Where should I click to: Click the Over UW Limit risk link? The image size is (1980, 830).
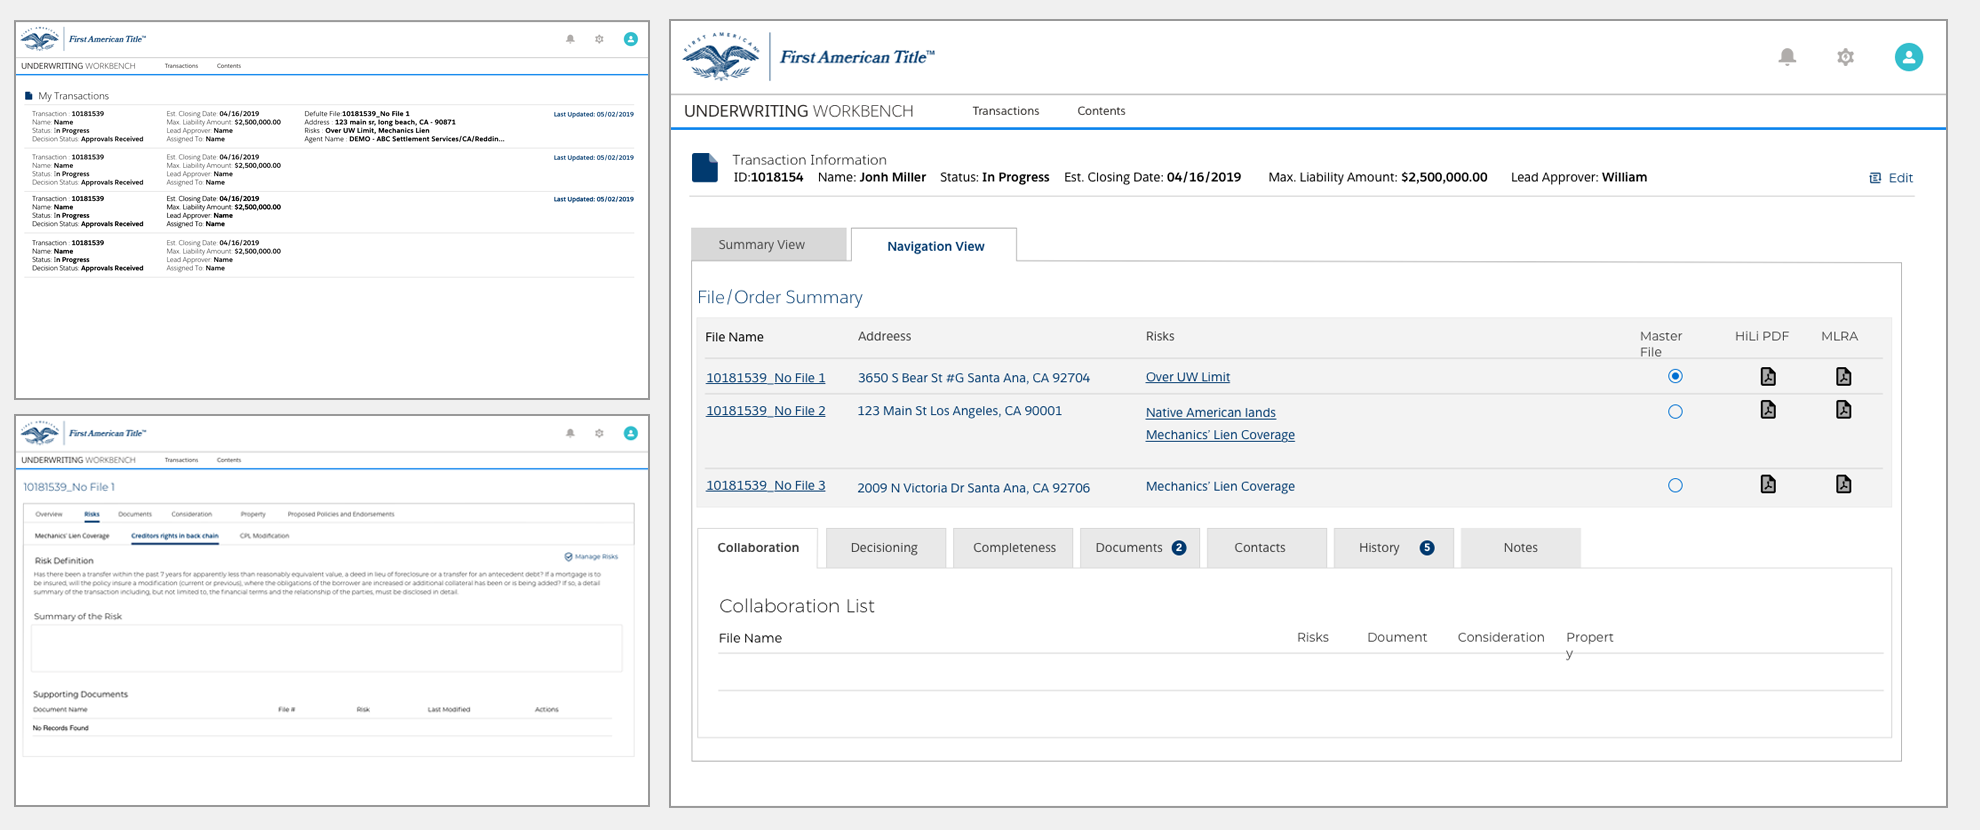(x=1187, y=377)
